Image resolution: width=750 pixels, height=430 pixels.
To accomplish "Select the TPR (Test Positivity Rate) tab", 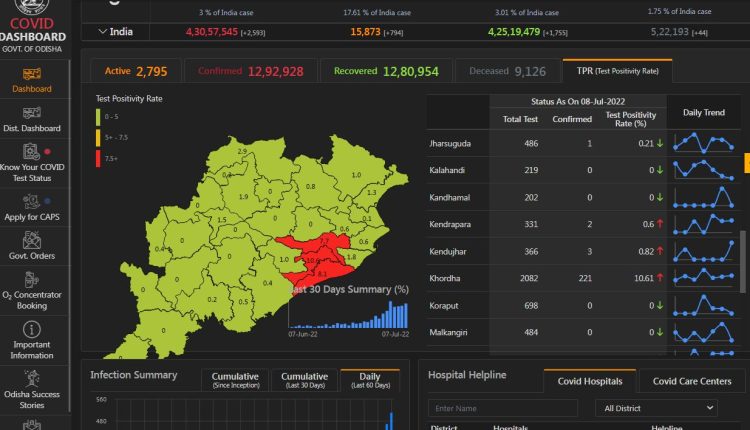I will (x=616, y=72).
